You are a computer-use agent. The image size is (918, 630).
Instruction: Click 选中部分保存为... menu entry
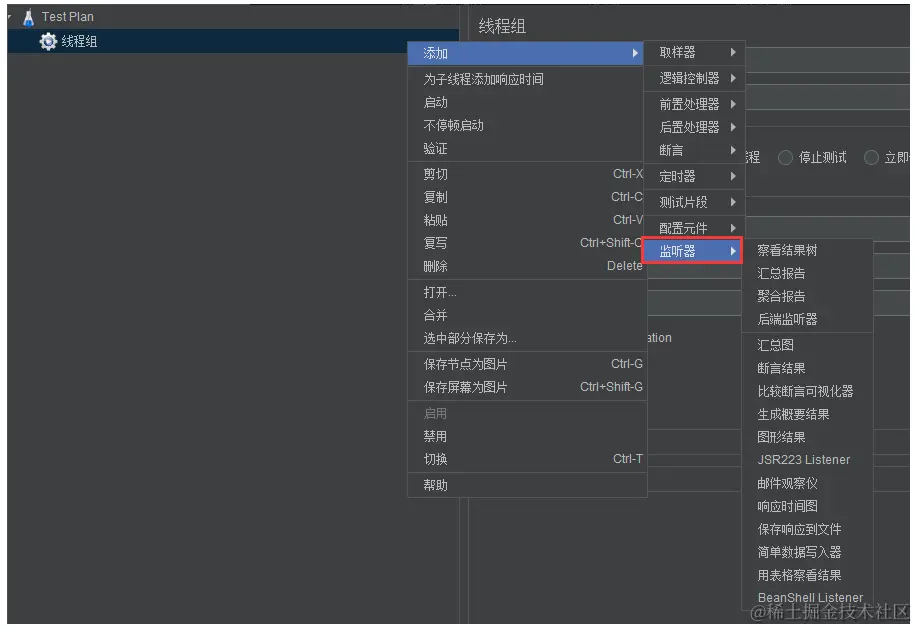[526, 338]
